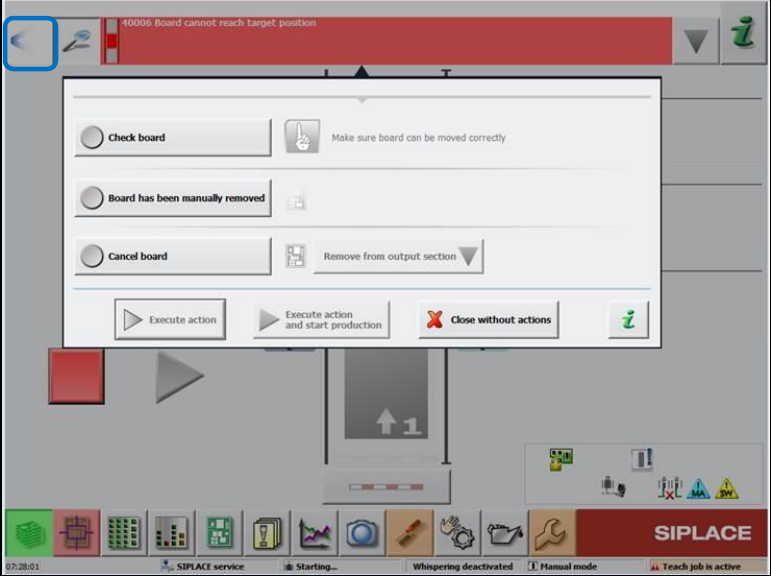The width and height of the screenshot is (771, 576).
Task: Click the locked board status icon
Action: click(x=561, y=459)
